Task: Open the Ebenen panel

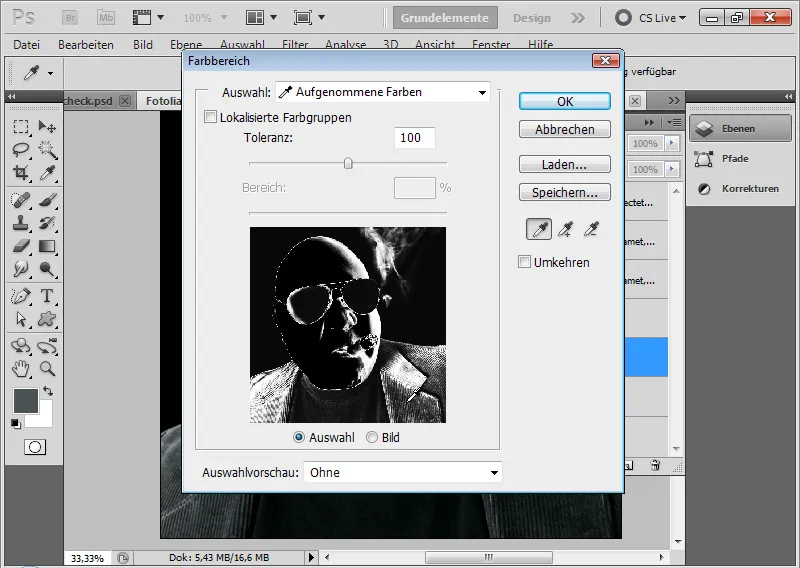Action: tap(740, 129)
